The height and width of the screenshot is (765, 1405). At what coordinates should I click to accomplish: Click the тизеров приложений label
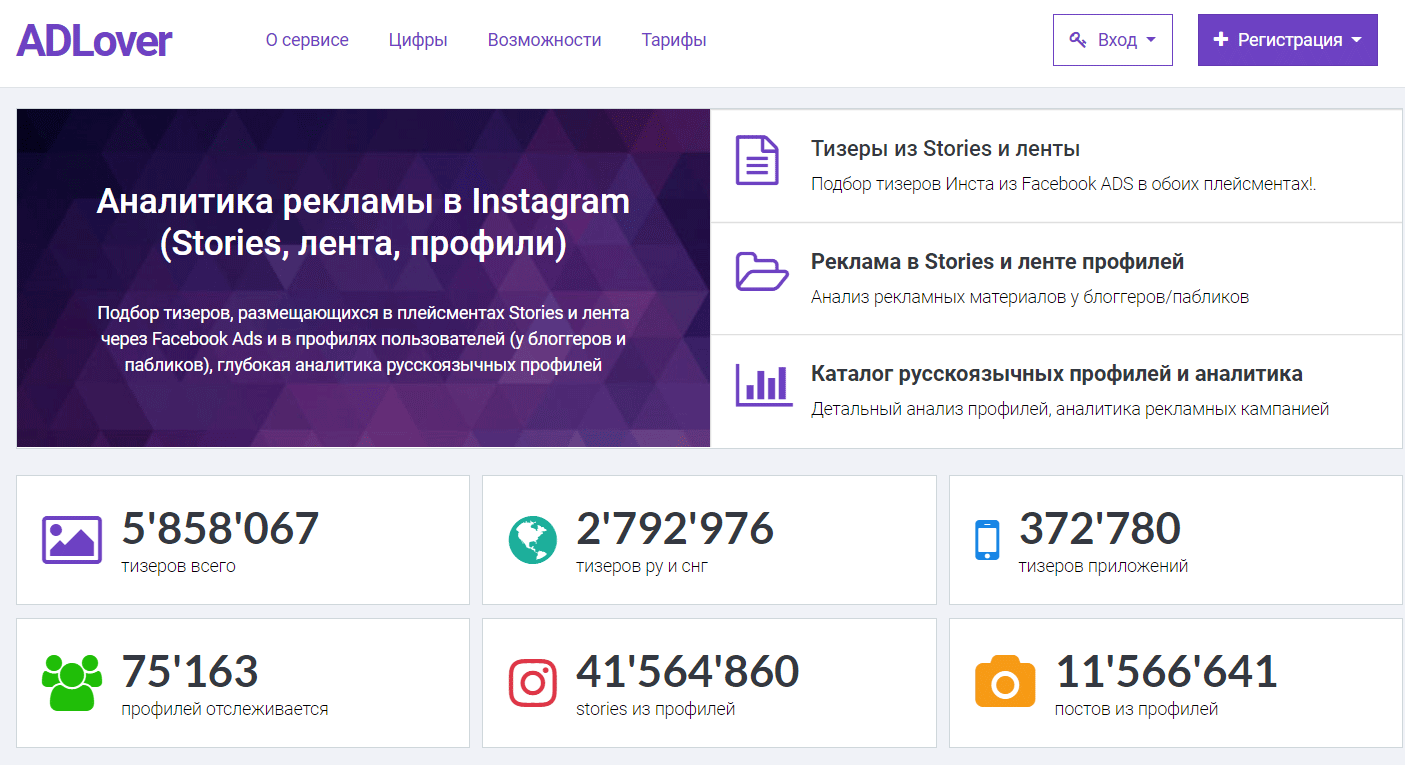pyautogui.click(x=1104, y=566)
